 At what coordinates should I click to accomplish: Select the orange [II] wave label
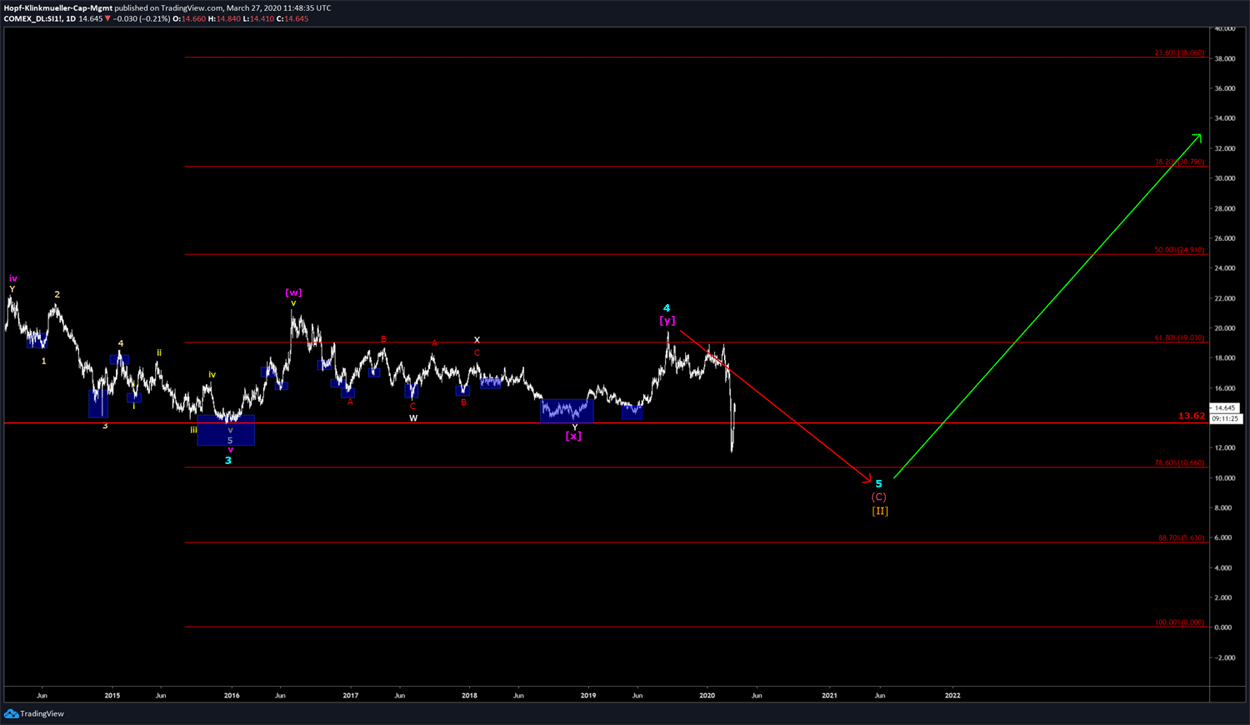pos(879,510)
